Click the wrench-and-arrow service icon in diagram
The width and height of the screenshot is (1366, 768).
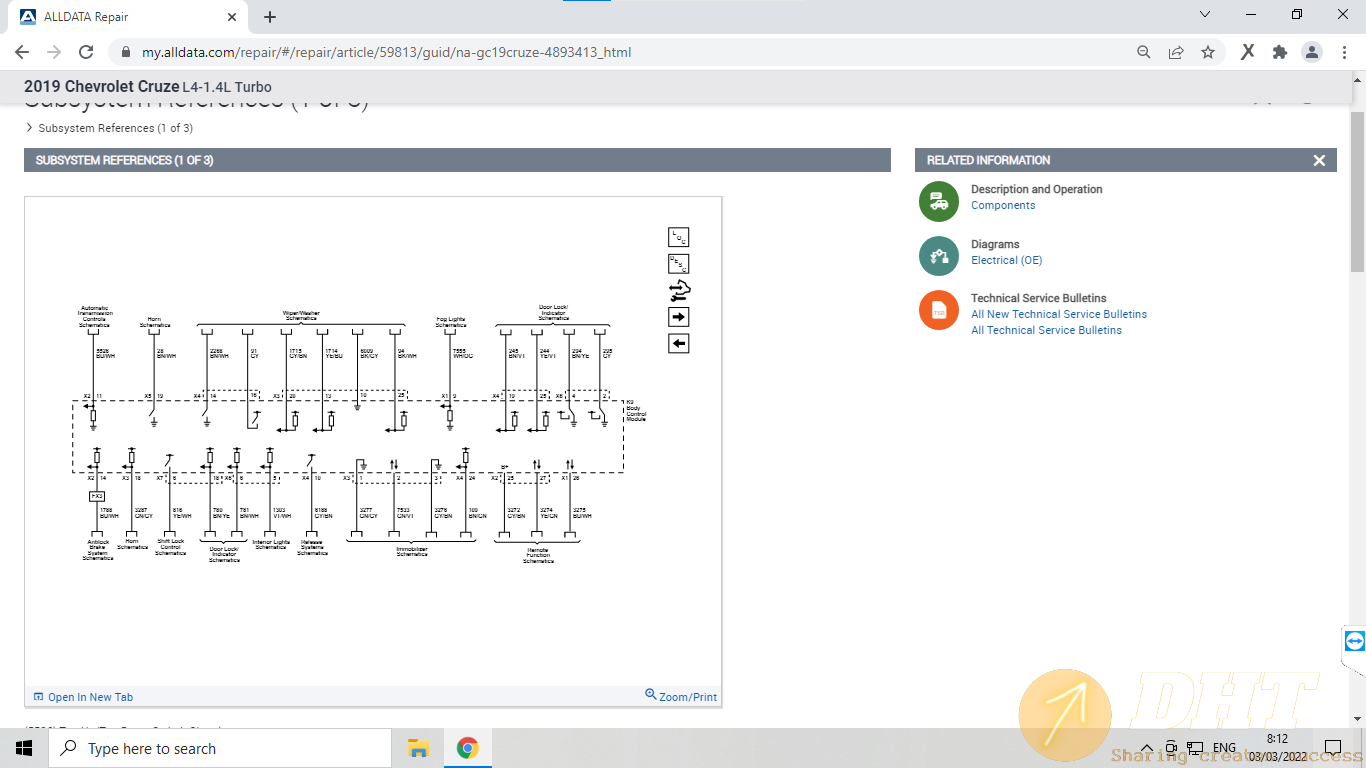click(679, 291)
